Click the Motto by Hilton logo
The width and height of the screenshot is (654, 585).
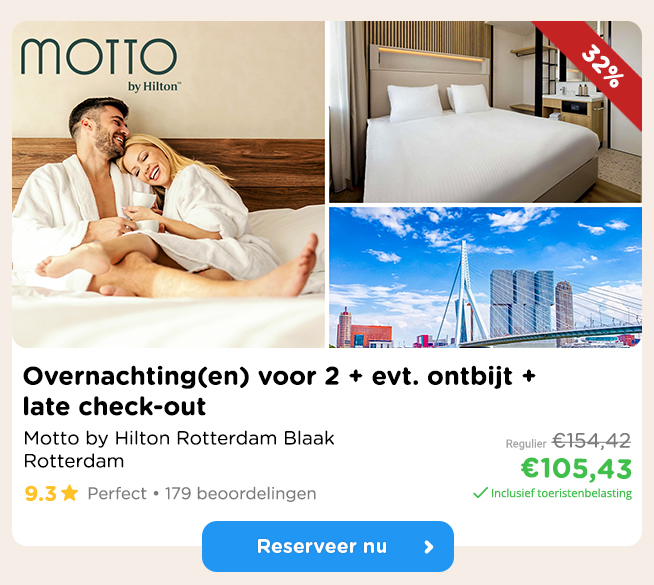(99, 64)
